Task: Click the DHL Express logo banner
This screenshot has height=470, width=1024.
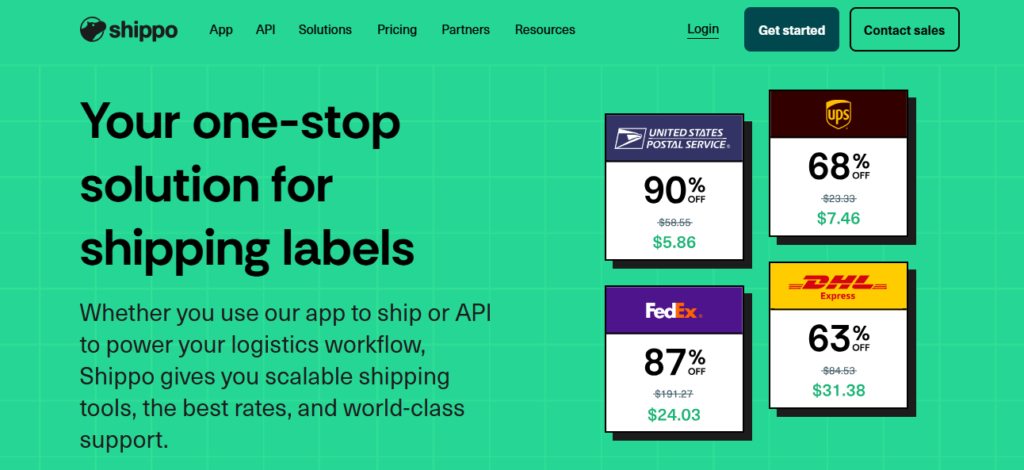Action: coord(838,286)
